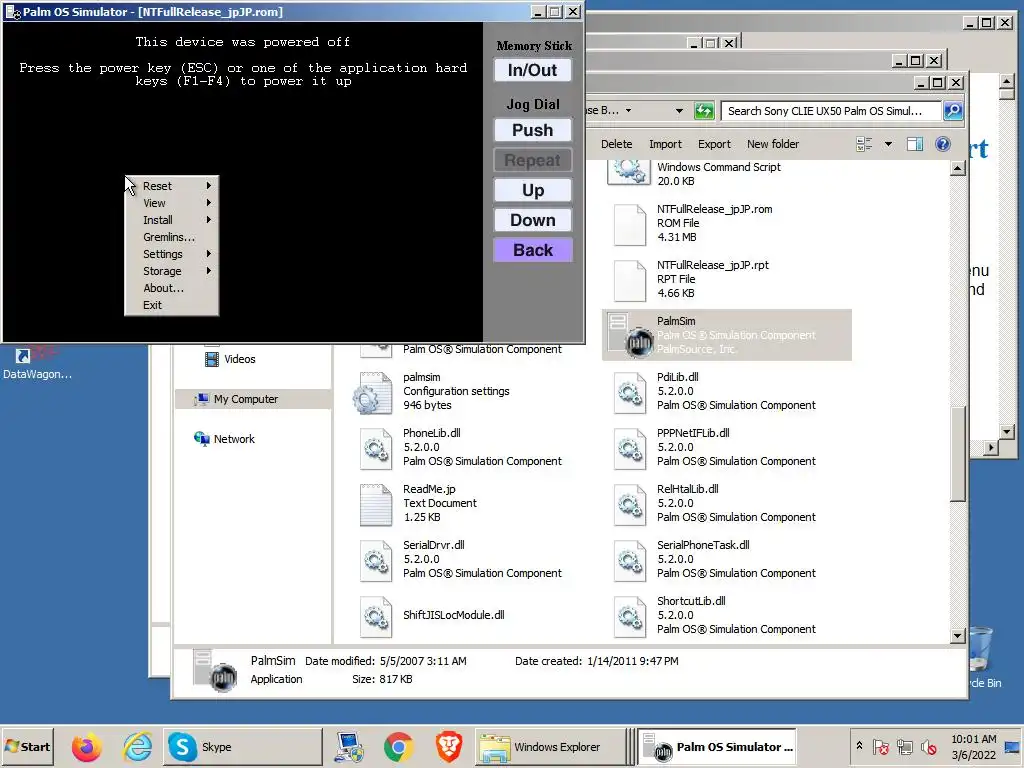Image resolution: width=1024 pixels, height=768 pixels.
Task: Select the ShortcutLib.dll file icon
Action: (630, 616)
